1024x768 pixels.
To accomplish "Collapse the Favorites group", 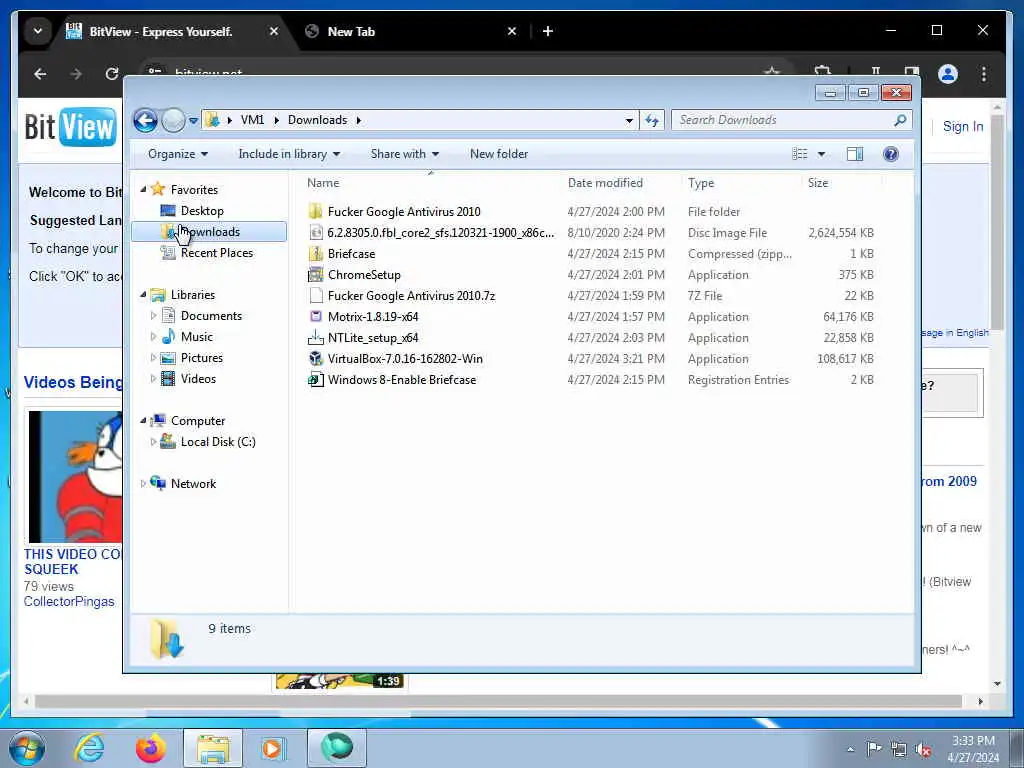I will [x=143, y=189].
